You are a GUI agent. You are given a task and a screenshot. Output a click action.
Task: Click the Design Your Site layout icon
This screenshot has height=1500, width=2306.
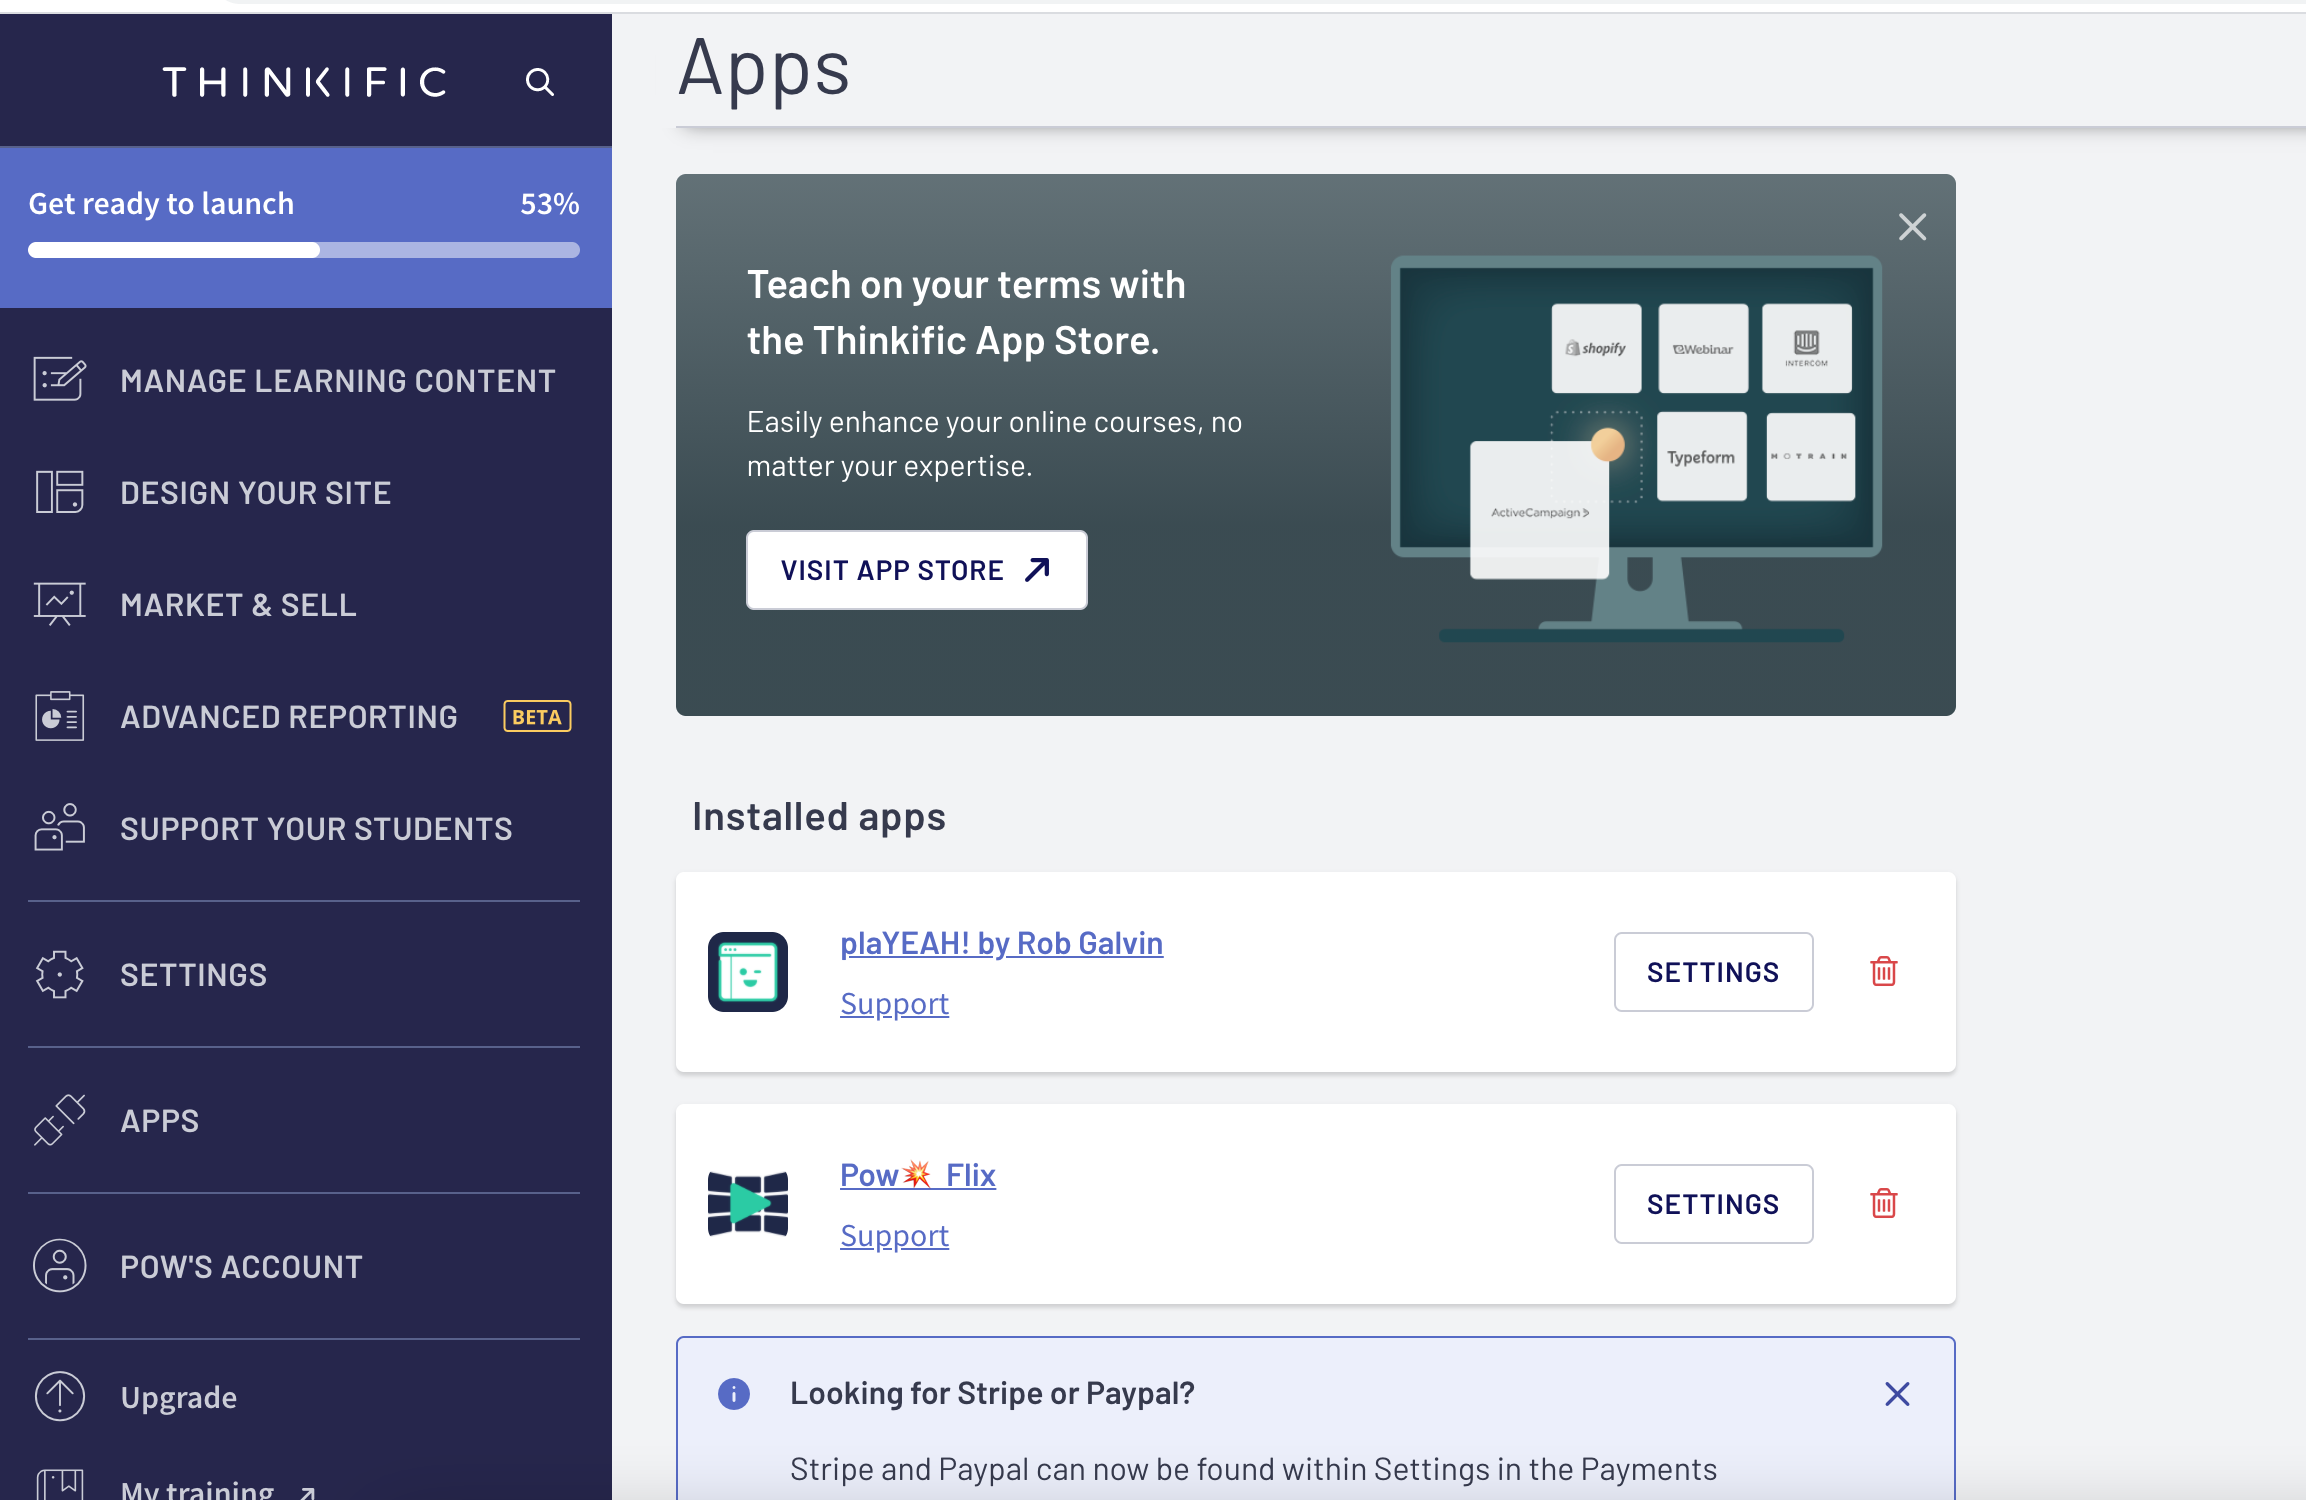tap(59, 492)
